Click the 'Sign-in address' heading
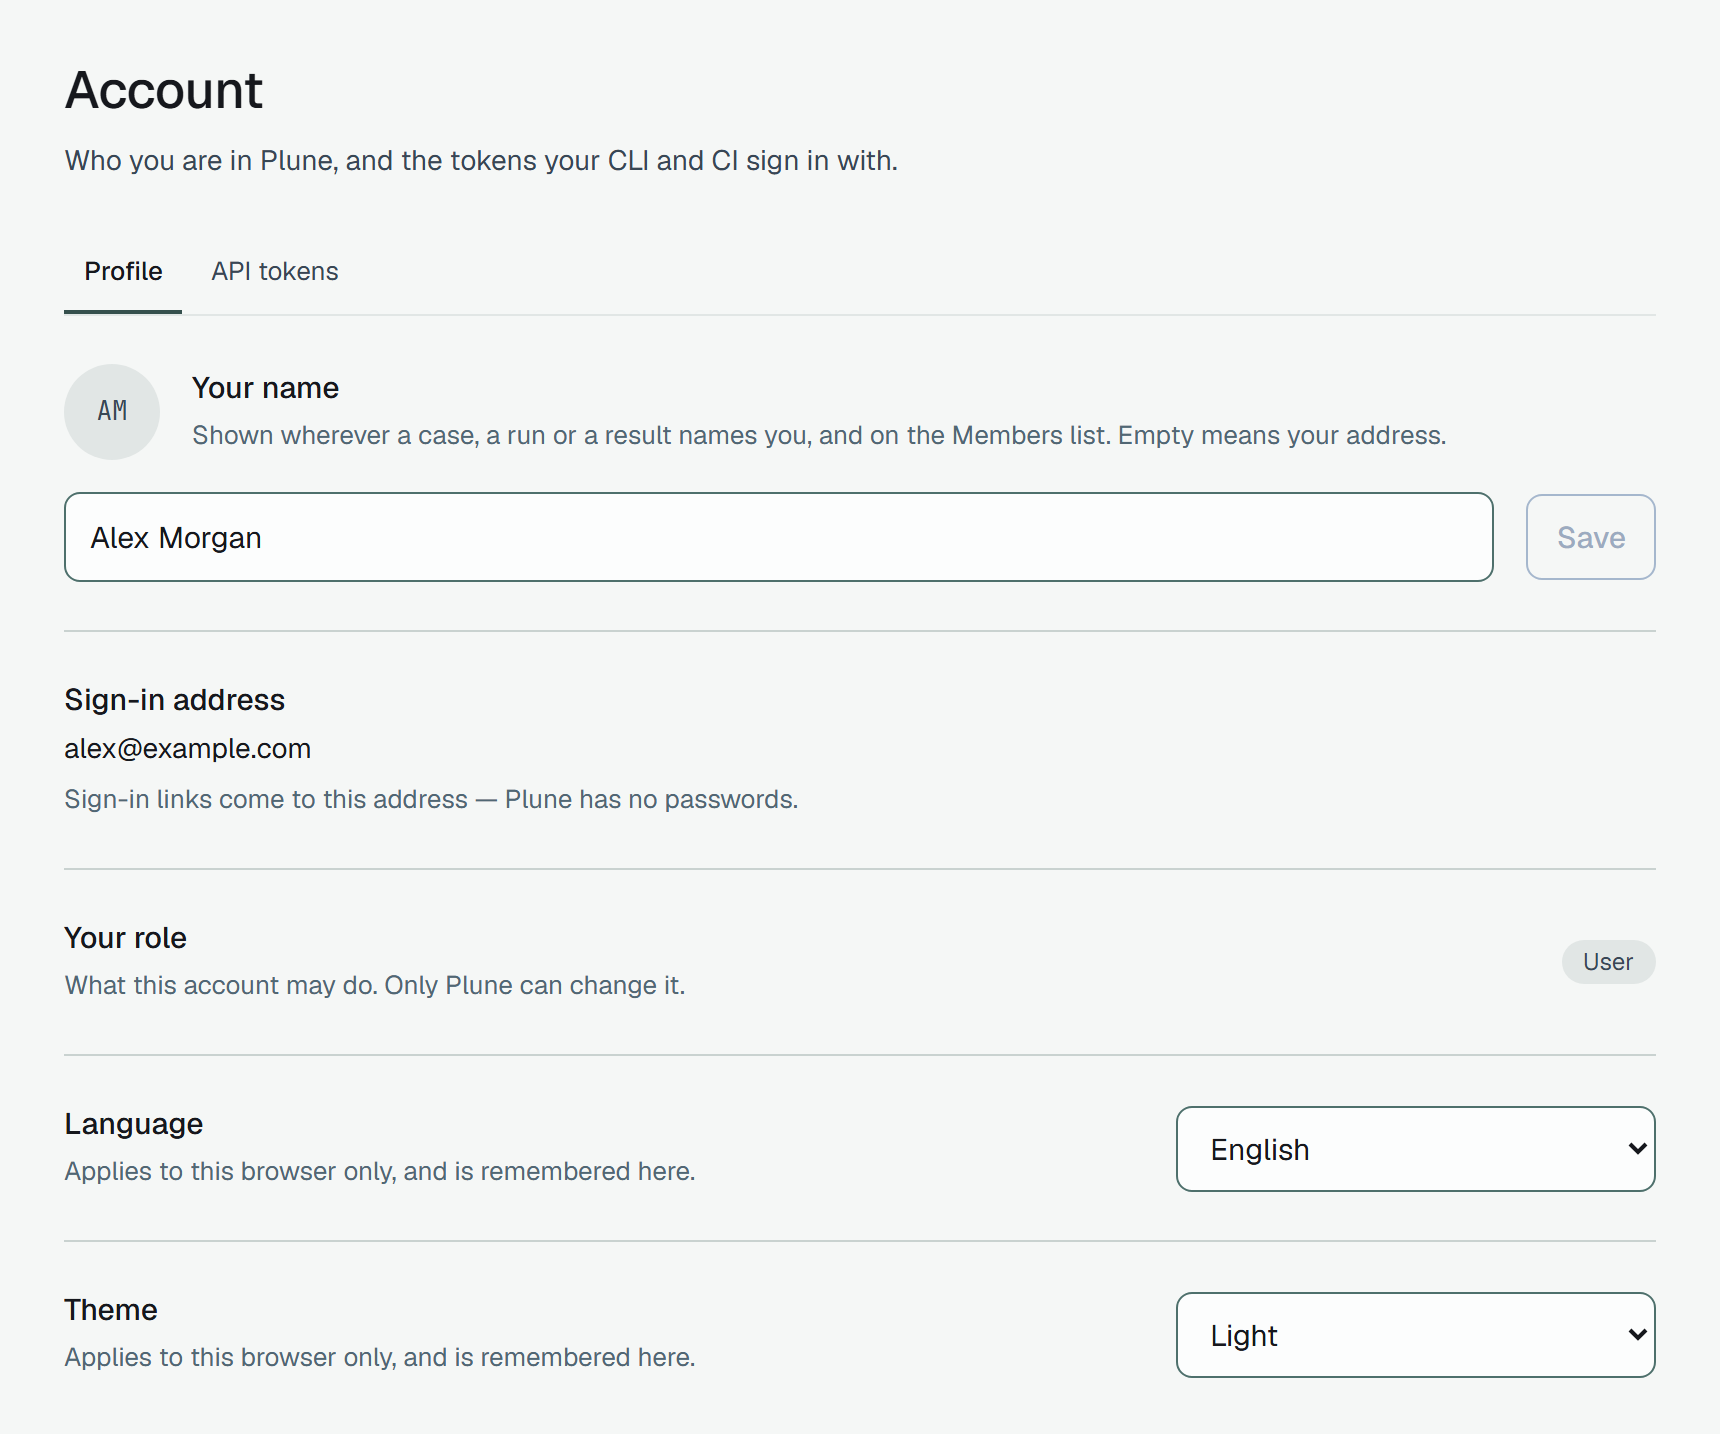The width and height of the screenshot is (1720, 1434). tap(175, 700)
